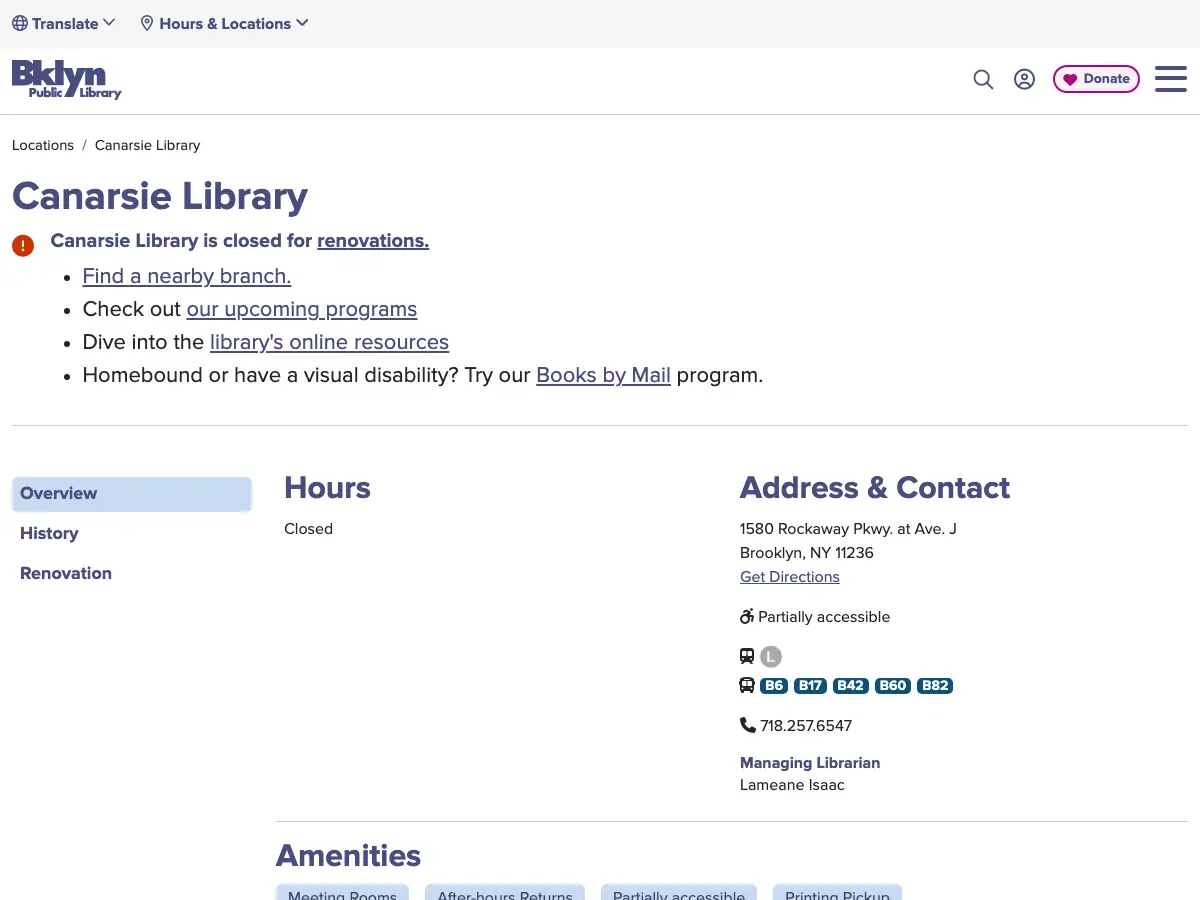The image size is (1200, 900).
Task: Open the search magnifier icon
Action: point(983,79)
